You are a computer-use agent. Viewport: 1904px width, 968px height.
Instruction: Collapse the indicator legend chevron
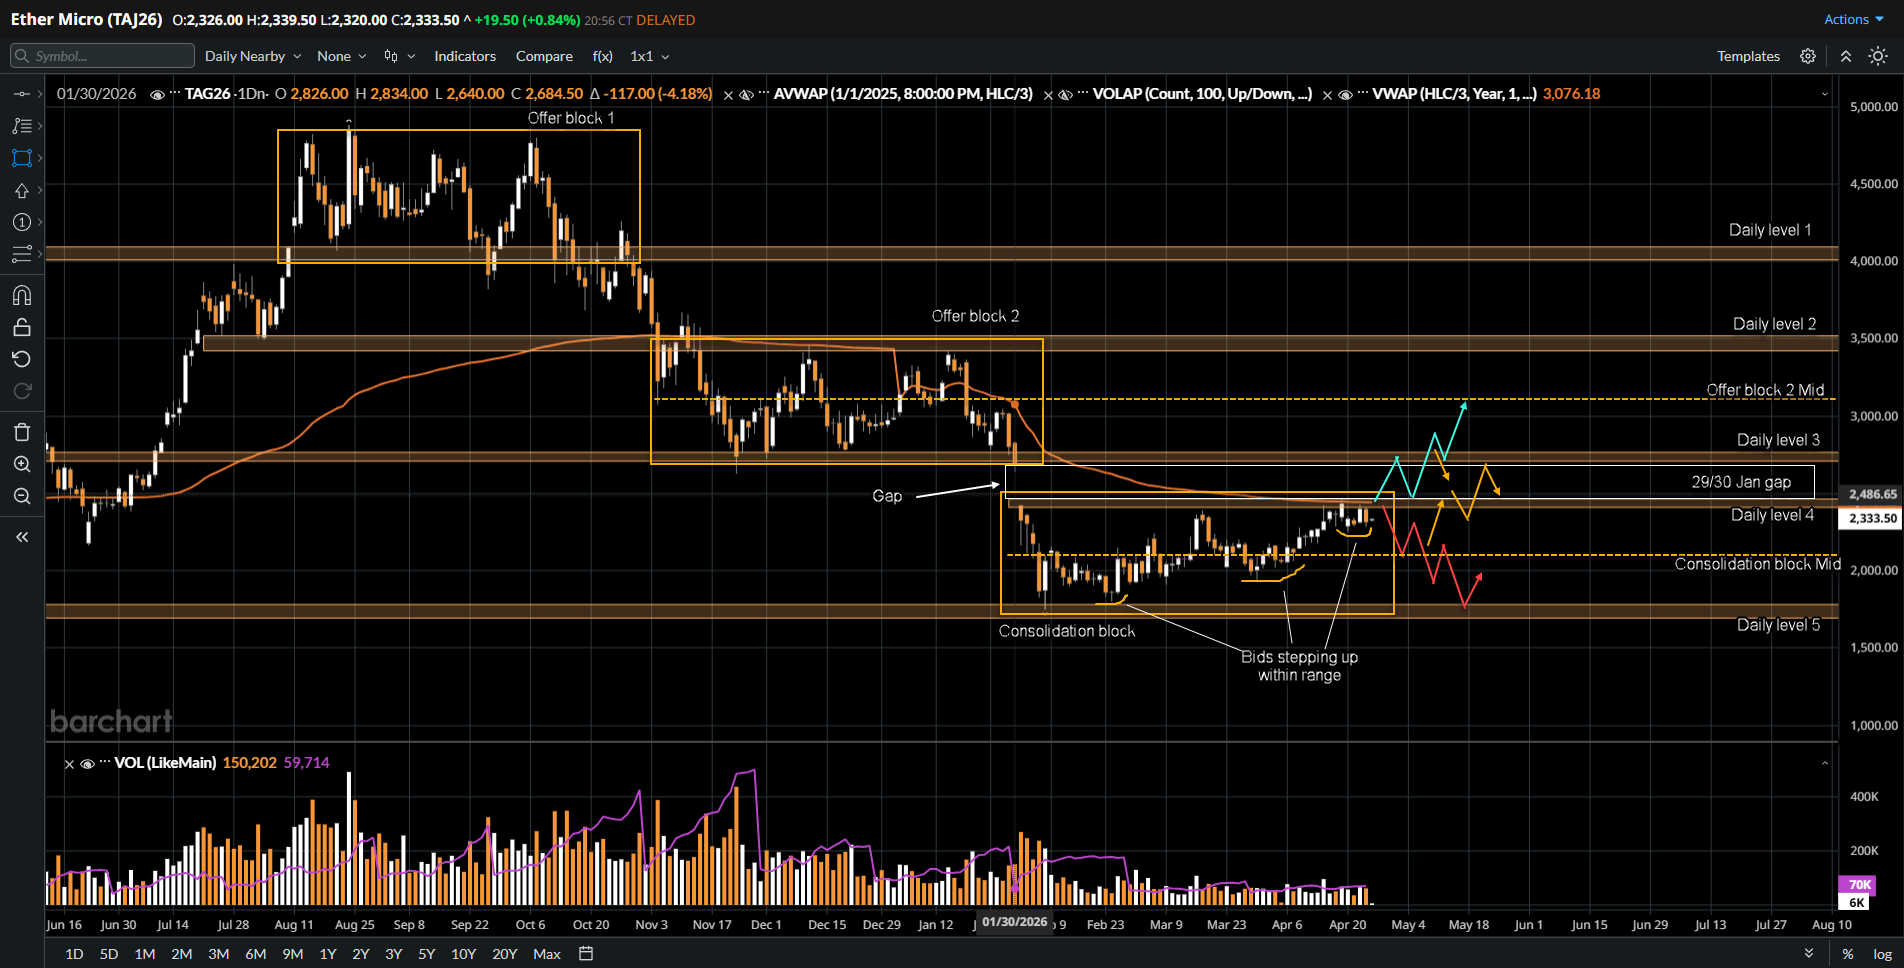point(1825,95)
